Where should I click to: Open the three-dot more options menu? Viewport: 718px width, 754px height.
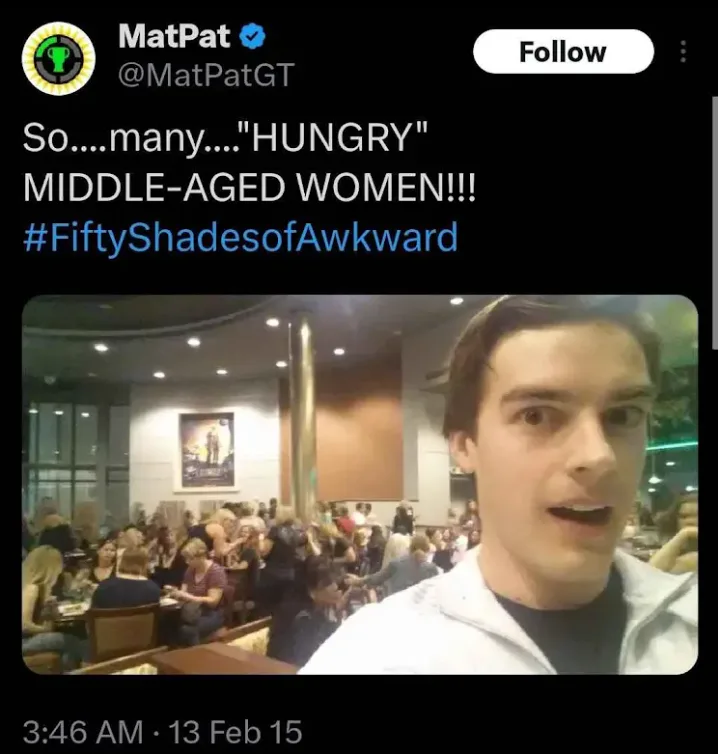point(682,51)
